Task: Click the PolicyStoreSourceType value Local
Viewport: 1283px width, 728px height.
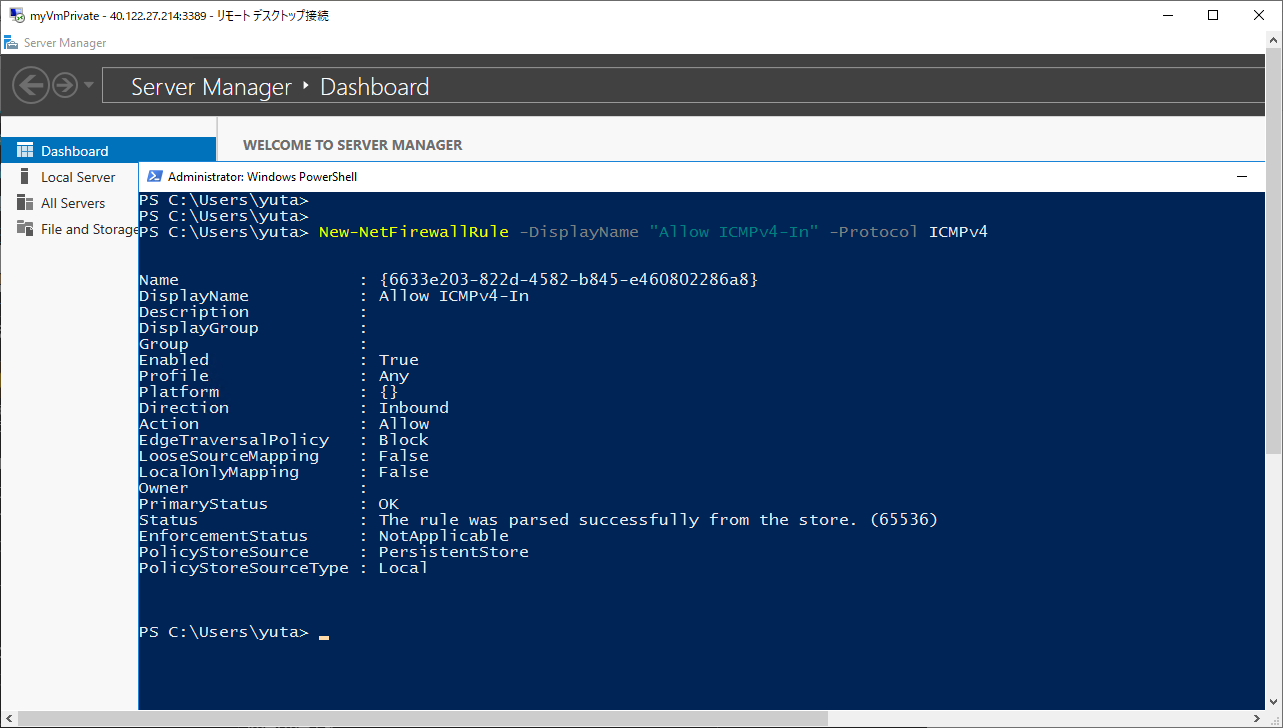Action: click(x=403, y=568)
